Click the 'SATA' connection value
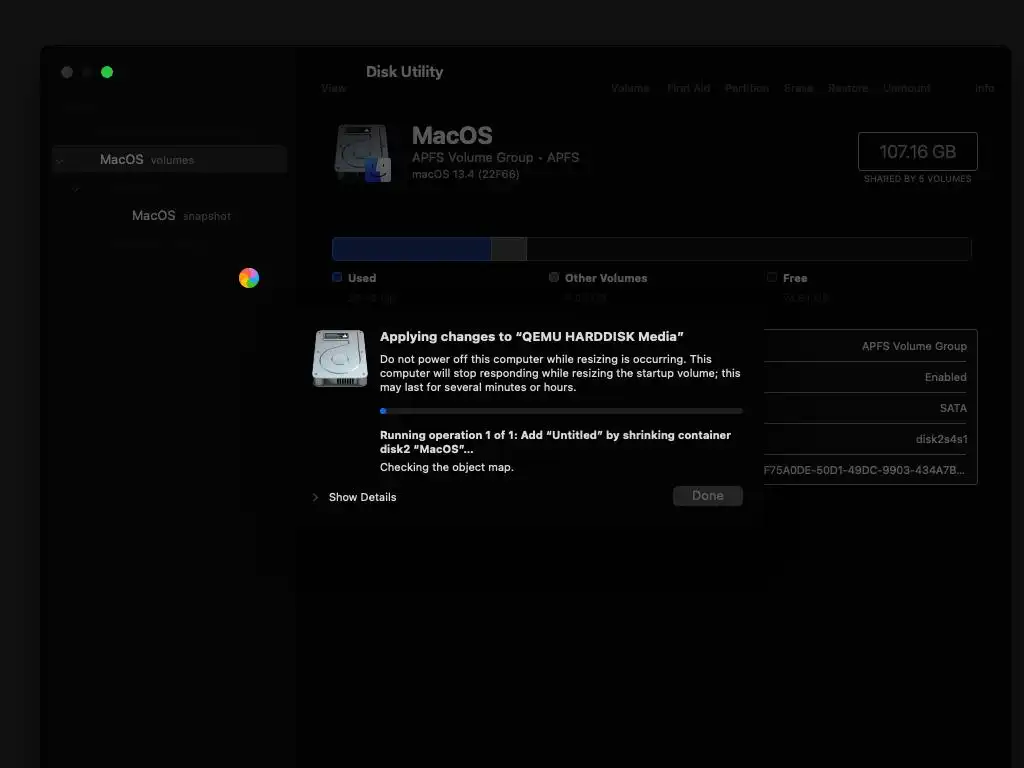The height and width of the screenshot is (768, 1024). point(953,408)
